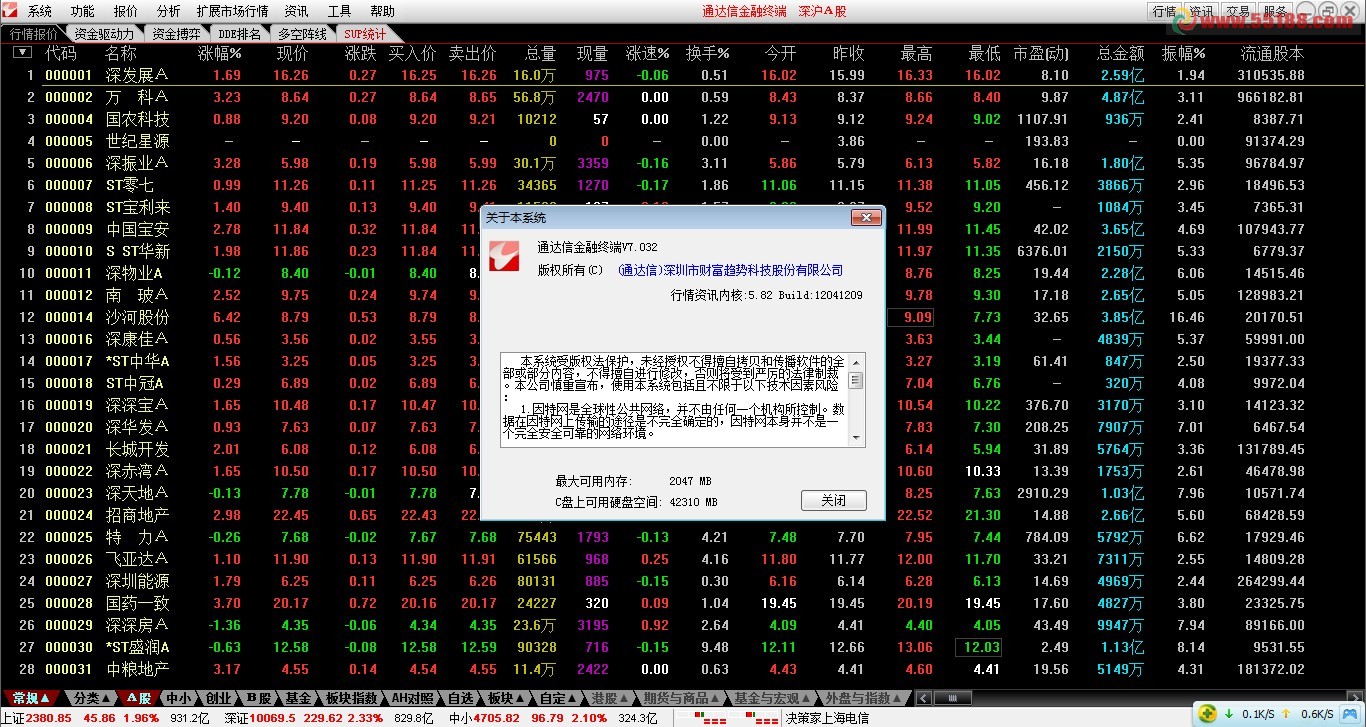Viewport: 1366px width, 727px height.
Task: Open the 工具 menu
Action: (x=340, y=11)
